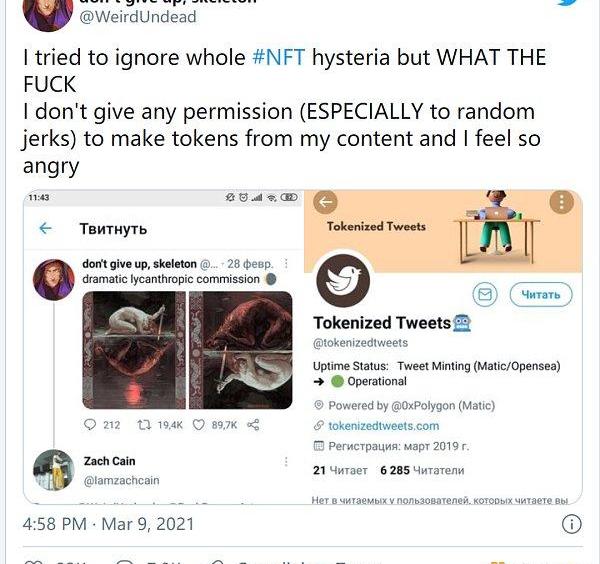Open the left artwork thumbnail
This screenshot has width=600, height=564.
[133, 350]
